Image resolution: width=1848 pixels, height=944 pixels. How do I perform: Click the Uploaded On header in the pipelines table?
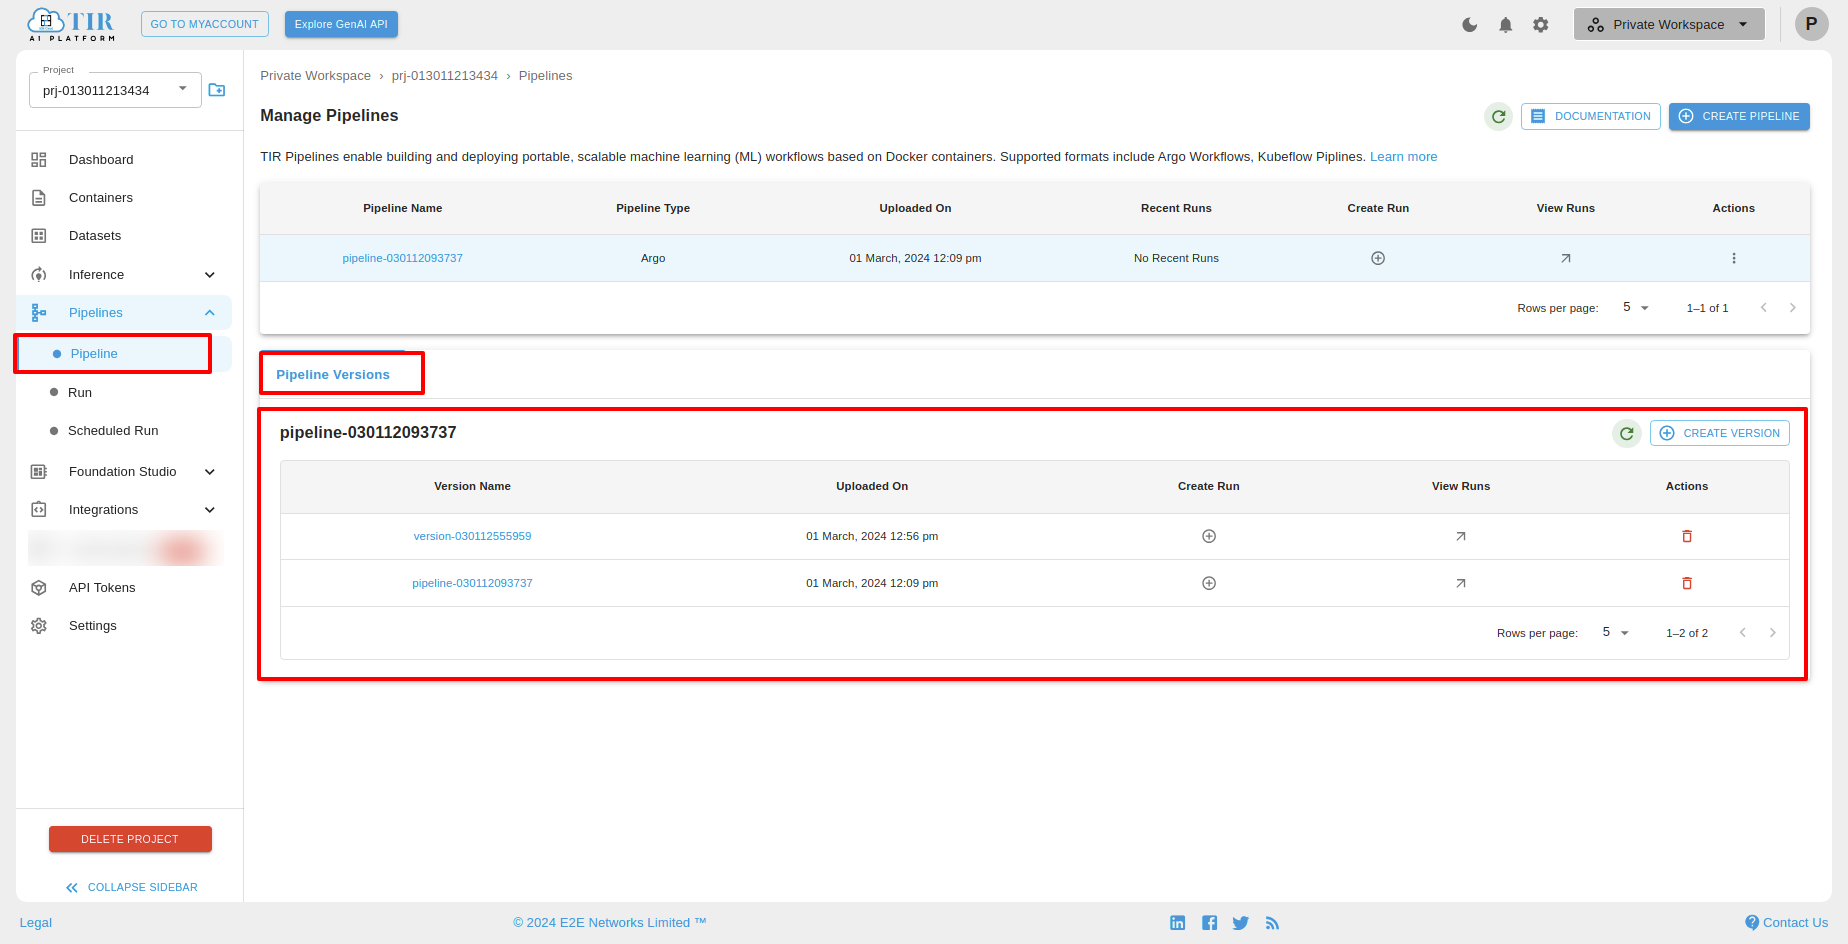coord(915,208)
